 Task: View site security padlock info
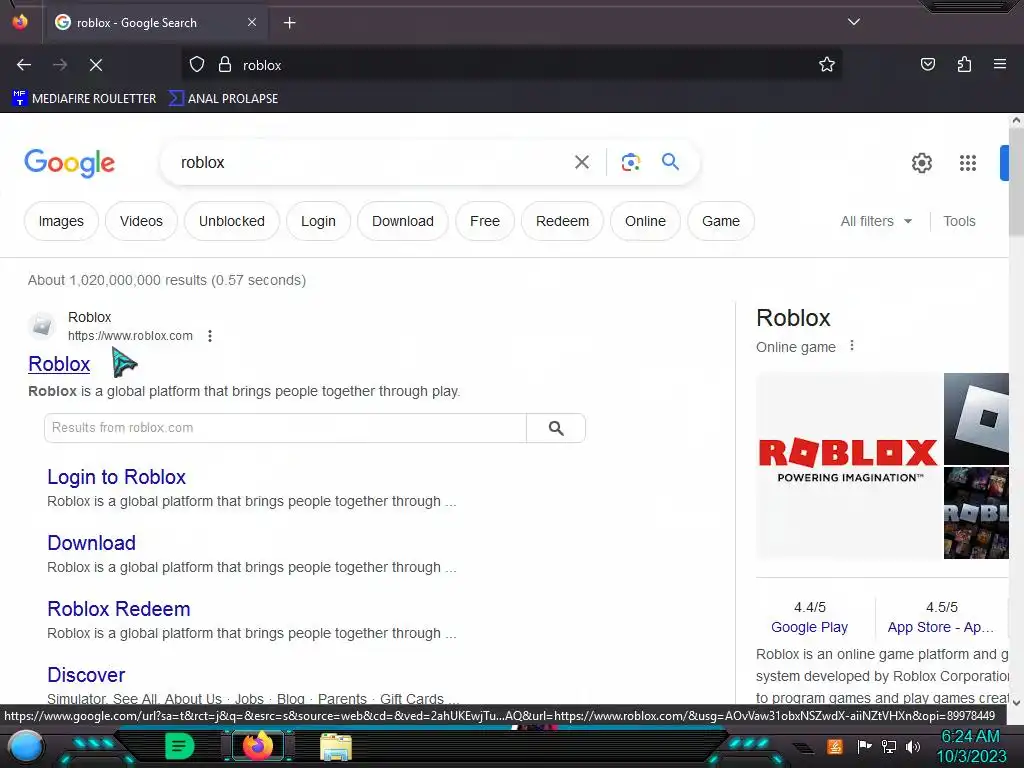pyautogui.click(x=225, y=65)
